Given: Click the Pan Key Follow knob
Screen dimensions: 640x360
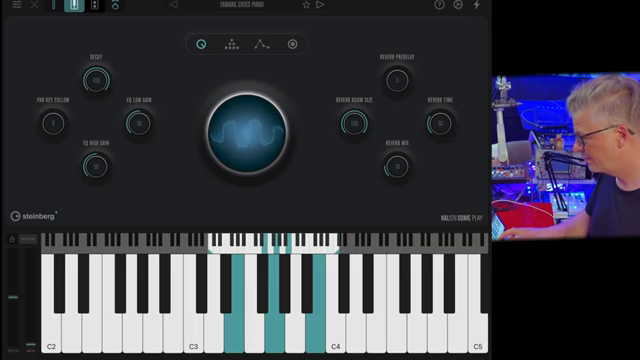Looking at the screenshot, I should tap(53, 124).
